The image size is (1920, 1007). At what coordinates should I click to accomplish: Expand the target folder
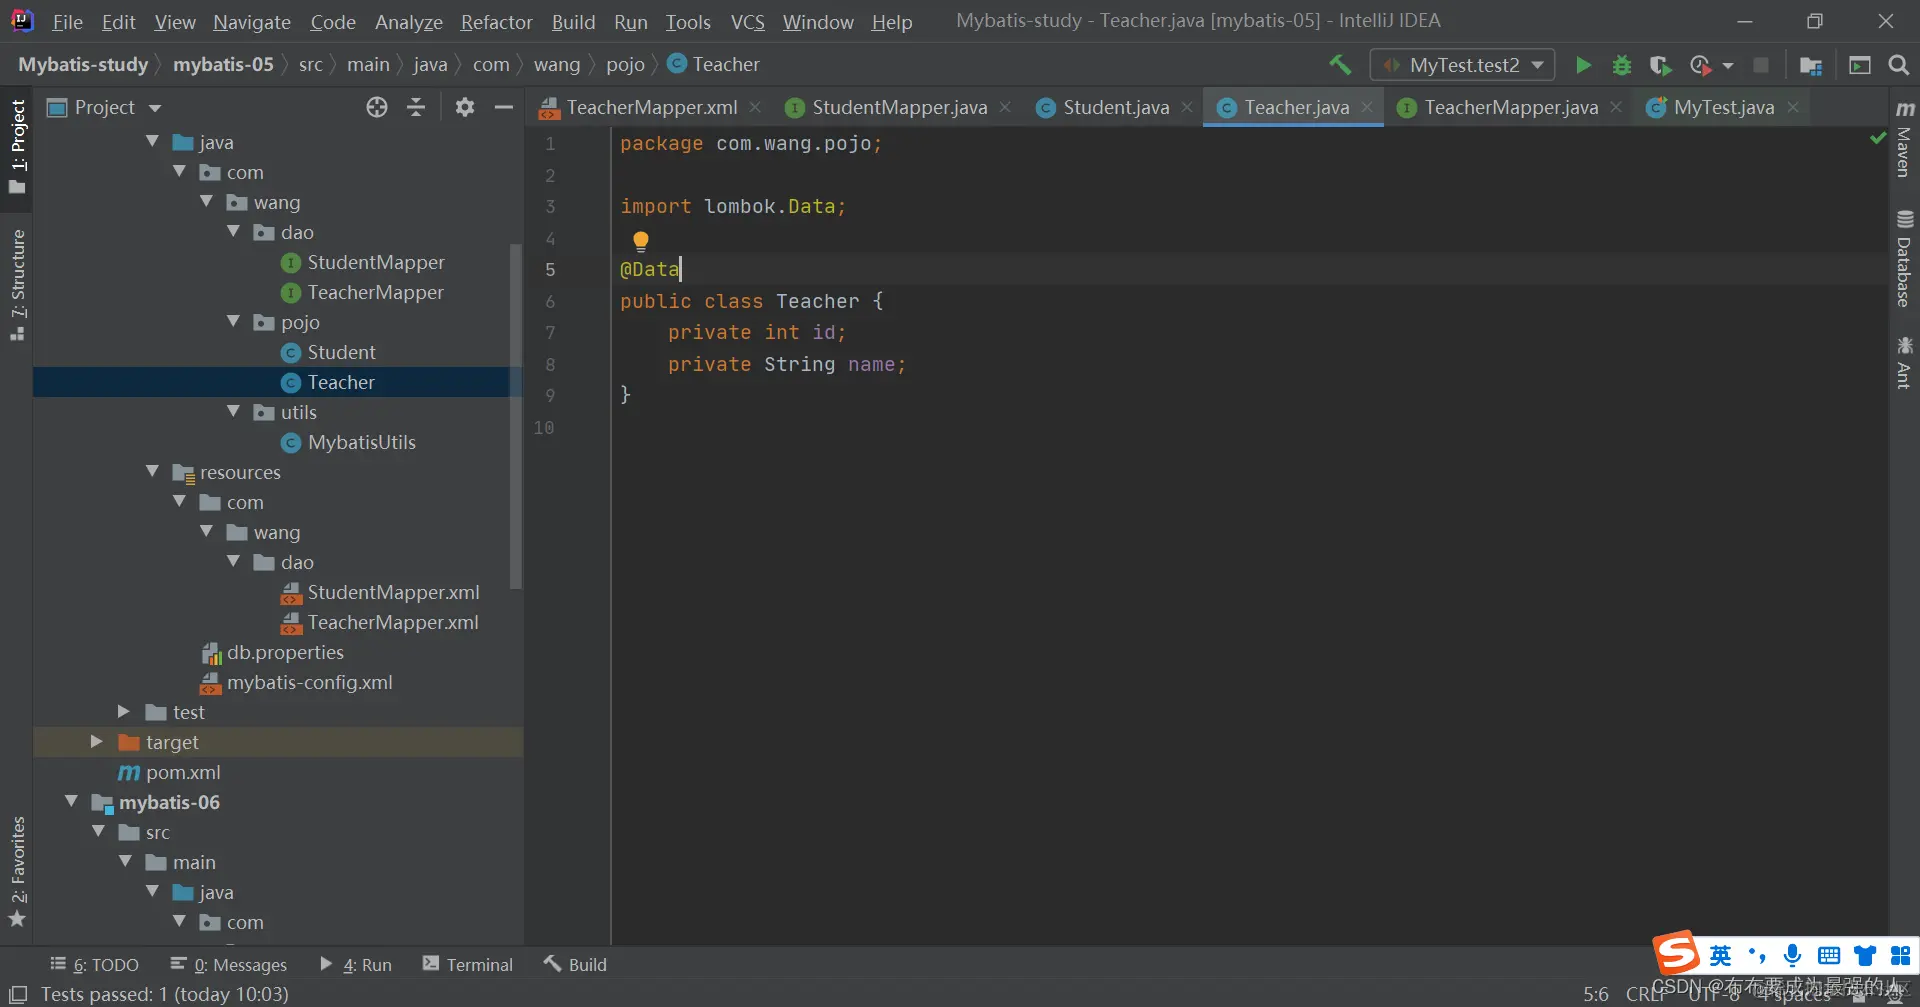tap(97, 742)
